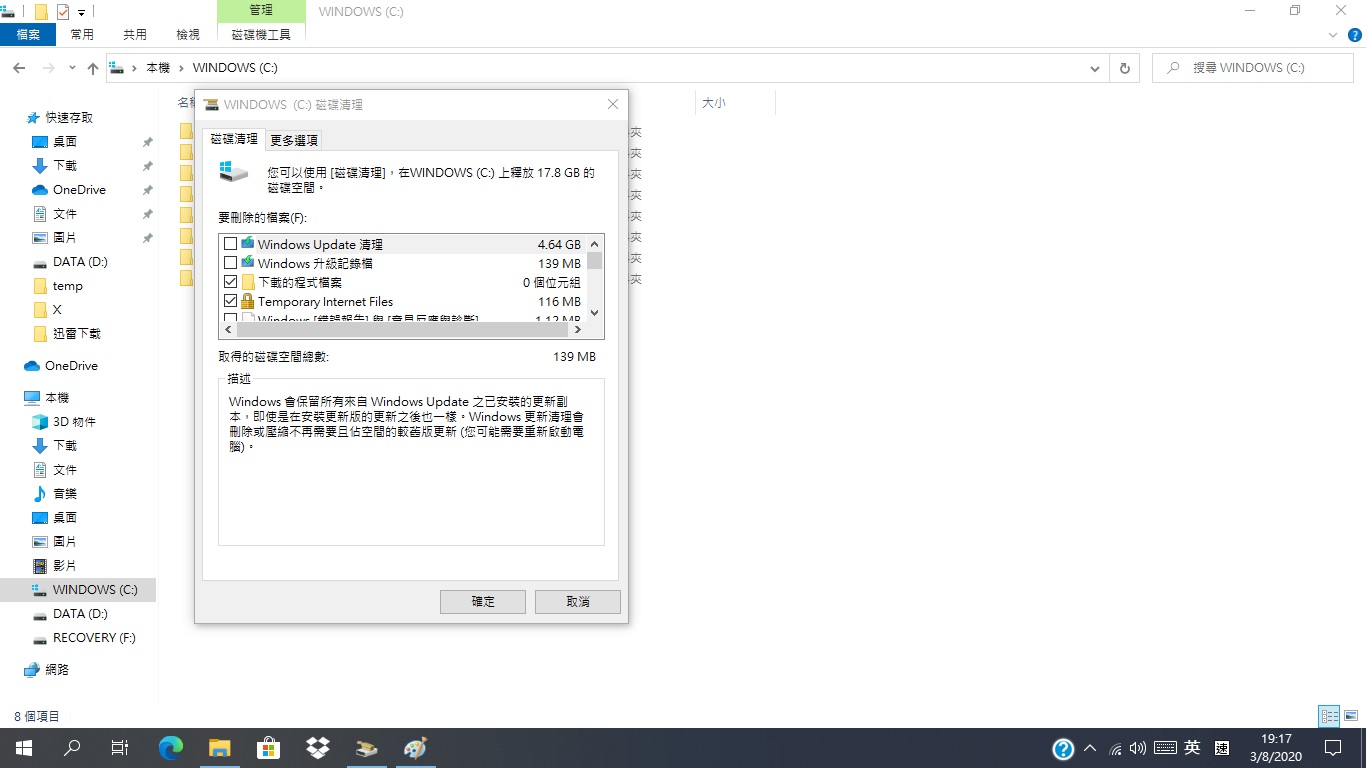The height and width of the screenshot is (768, 1366).
Task: Open 圖片 under quick access
Action: tap(65, 237)
